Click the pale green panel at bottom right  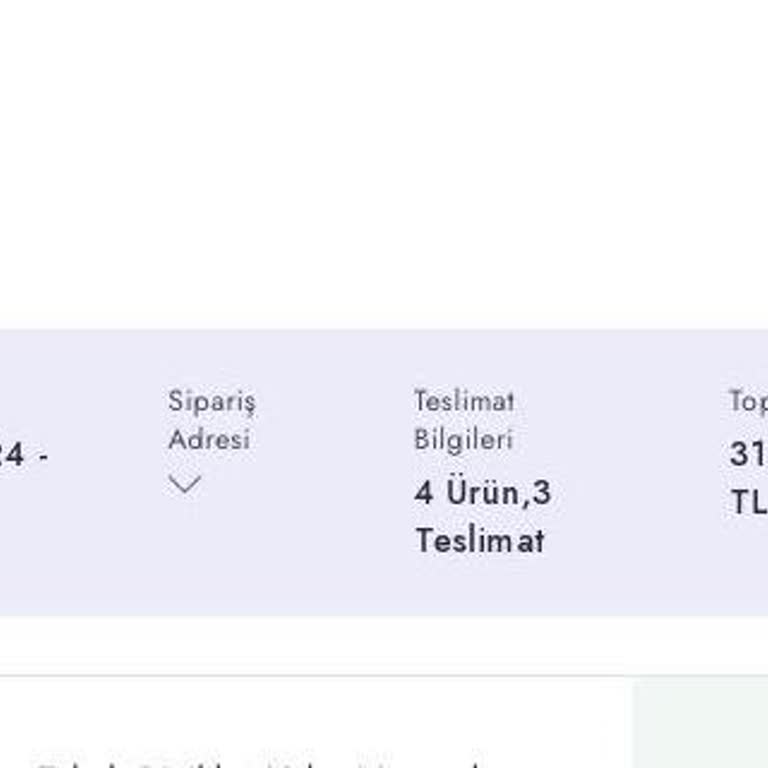coord(700,725)
